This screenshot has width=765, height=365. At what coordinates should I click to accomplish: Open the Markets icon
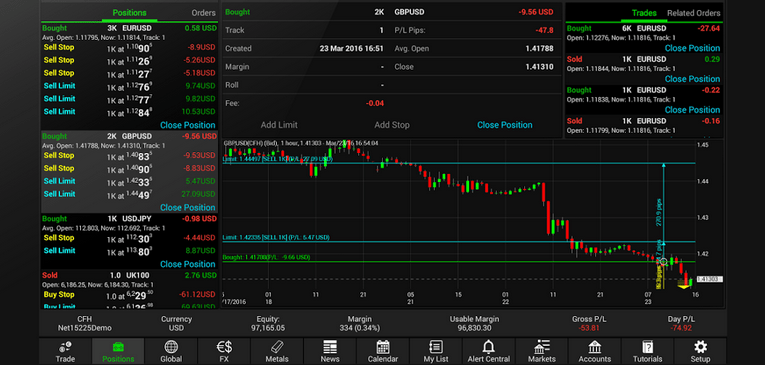point(542,347)
